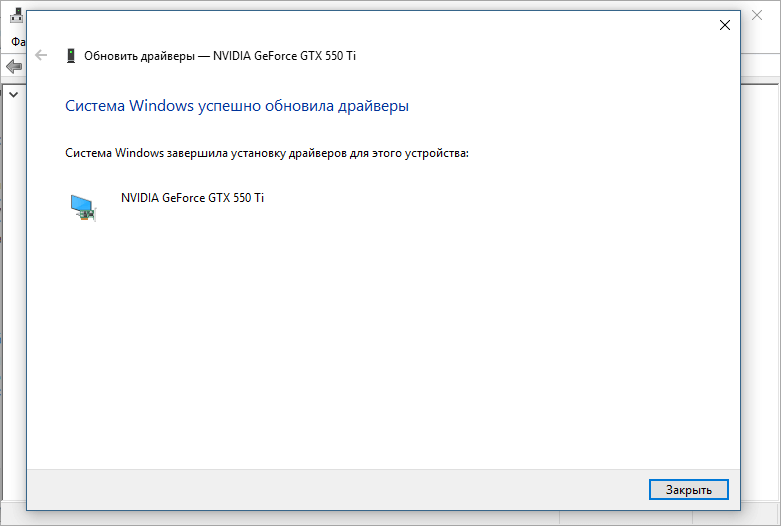Click the display adapter icon beside NVIDIA GeForce

tap(83, 208)
